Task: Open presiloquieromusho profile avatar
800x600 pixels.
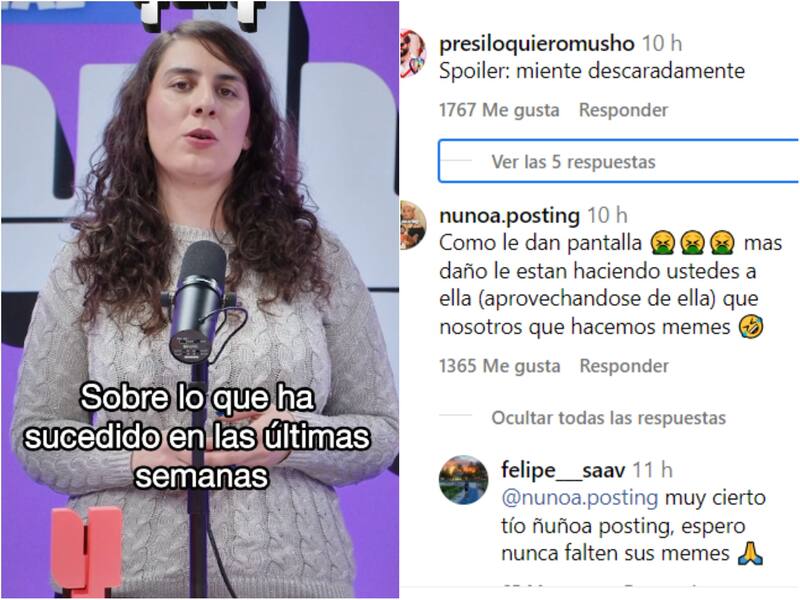Action: click(x=412, y=54)
